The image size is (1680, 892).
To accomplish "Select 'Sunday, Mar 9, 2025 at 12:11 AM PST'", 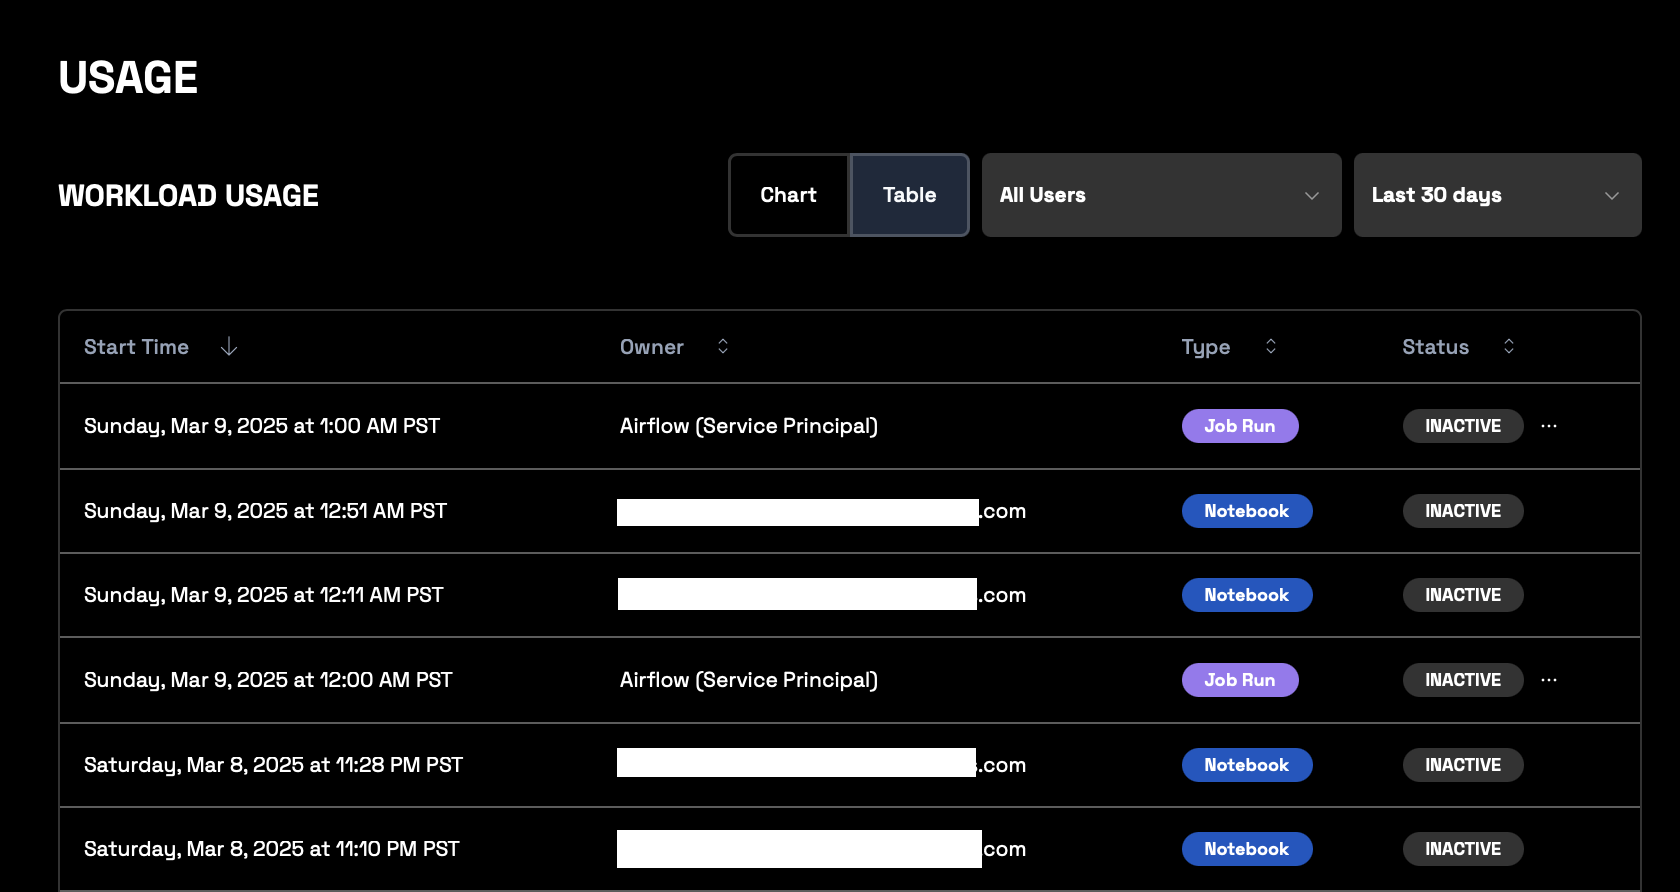I will tap(264, 595).
